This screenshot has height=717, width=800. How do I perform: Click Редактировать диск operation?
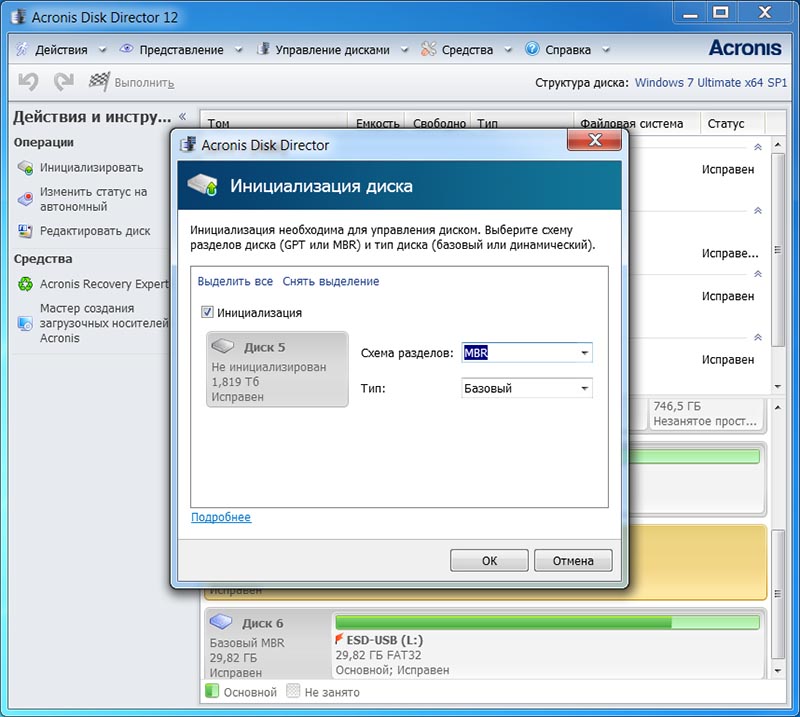click(95, 231)
